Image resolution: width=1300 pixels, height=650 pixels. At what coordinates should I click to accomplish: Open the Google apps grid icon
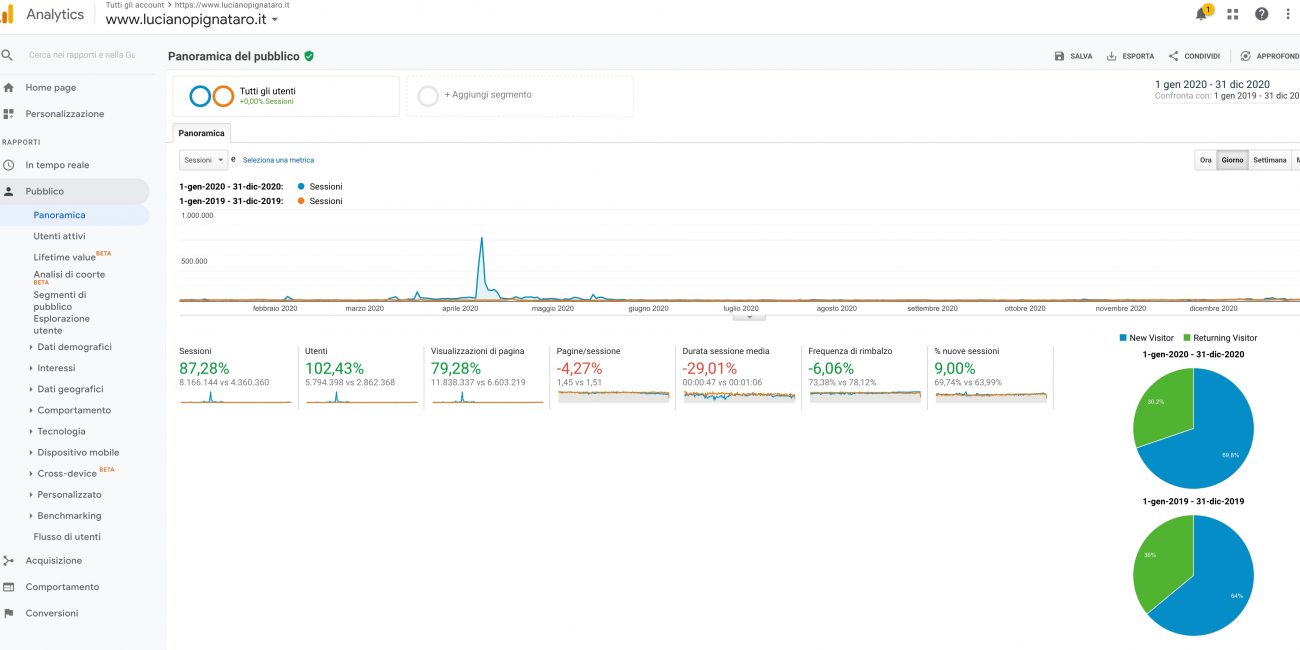point(1232,14)
